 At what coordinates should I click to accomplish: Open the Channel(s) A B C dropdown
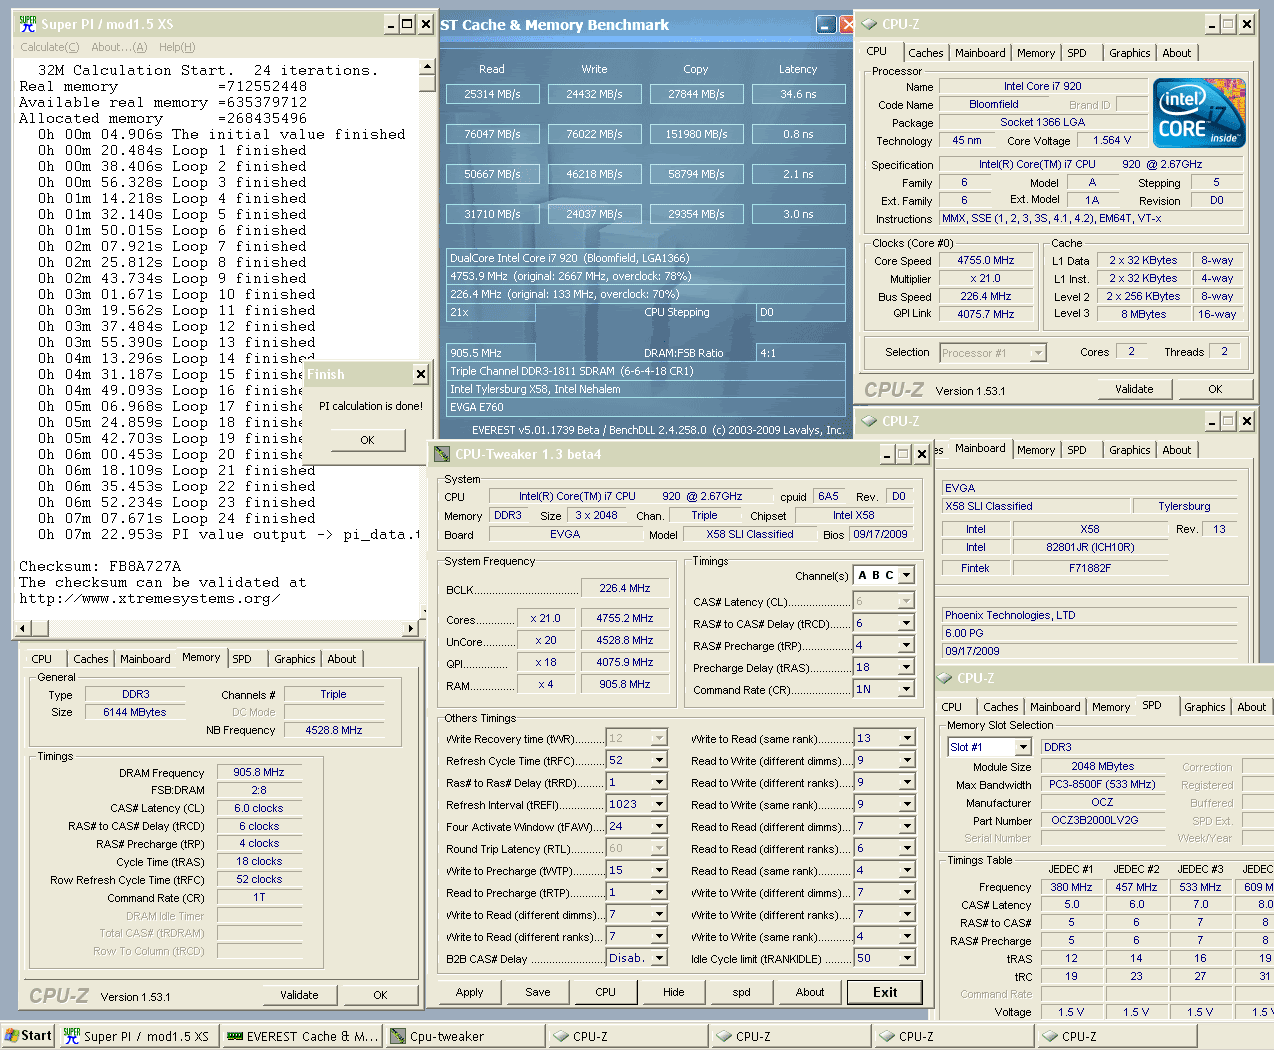(x=906, y=575)
